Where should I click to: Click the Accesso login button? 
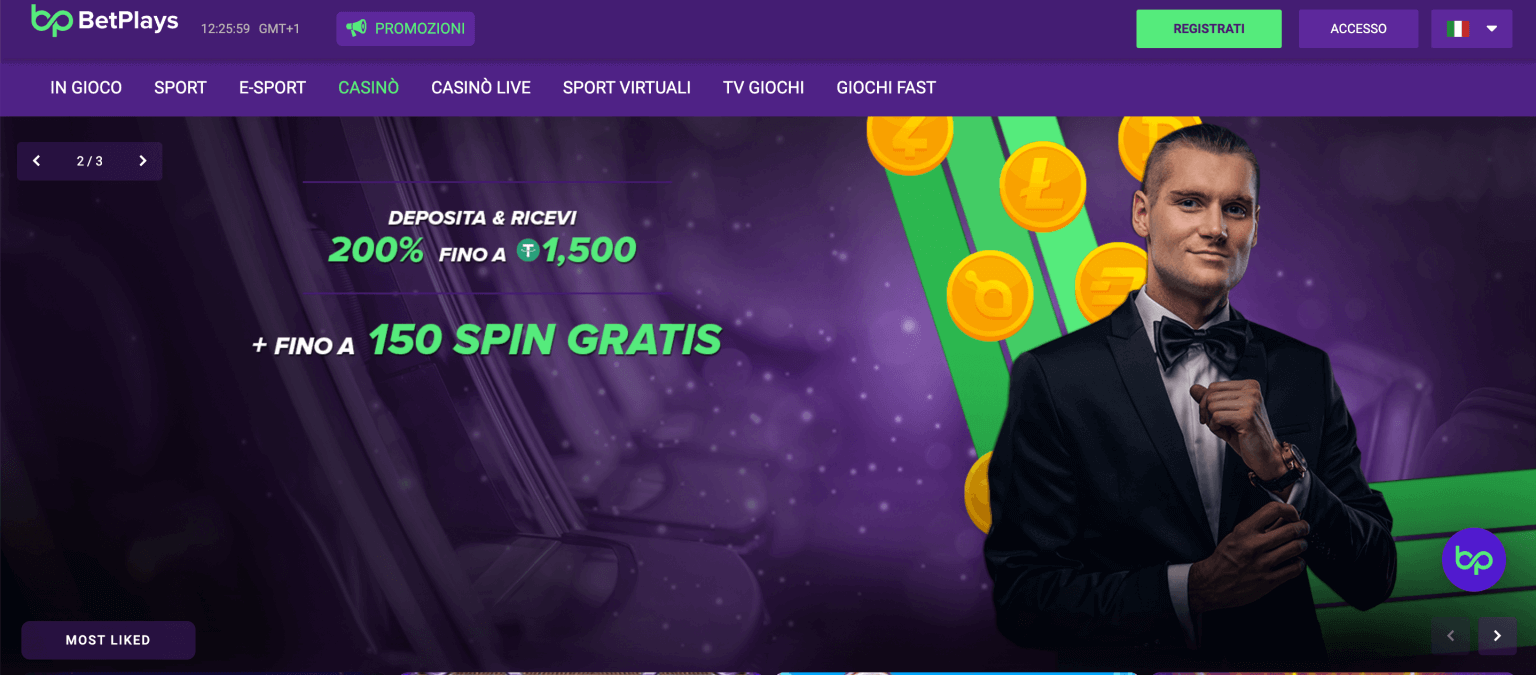(x=1358, y=29)
